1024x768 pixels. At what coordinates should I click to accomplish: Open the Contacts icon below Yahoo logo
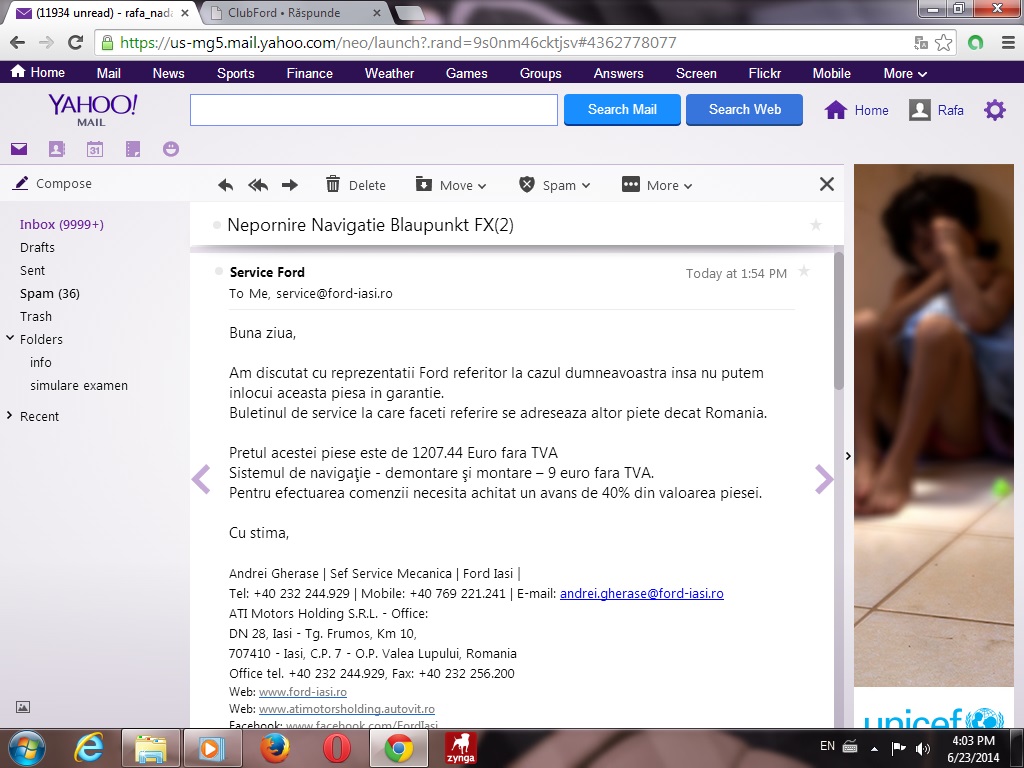[57, 149]
